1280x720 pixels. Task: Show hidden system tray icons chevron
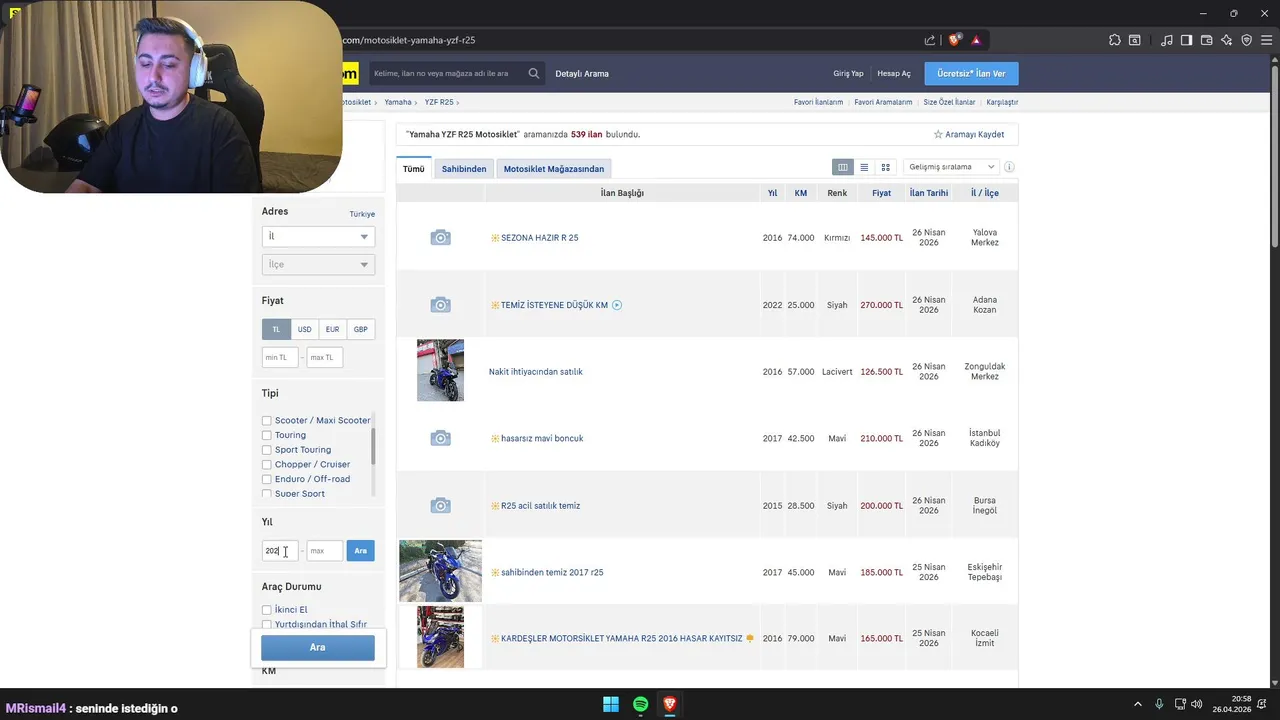pyautogui.click(x=1138, y=704)
